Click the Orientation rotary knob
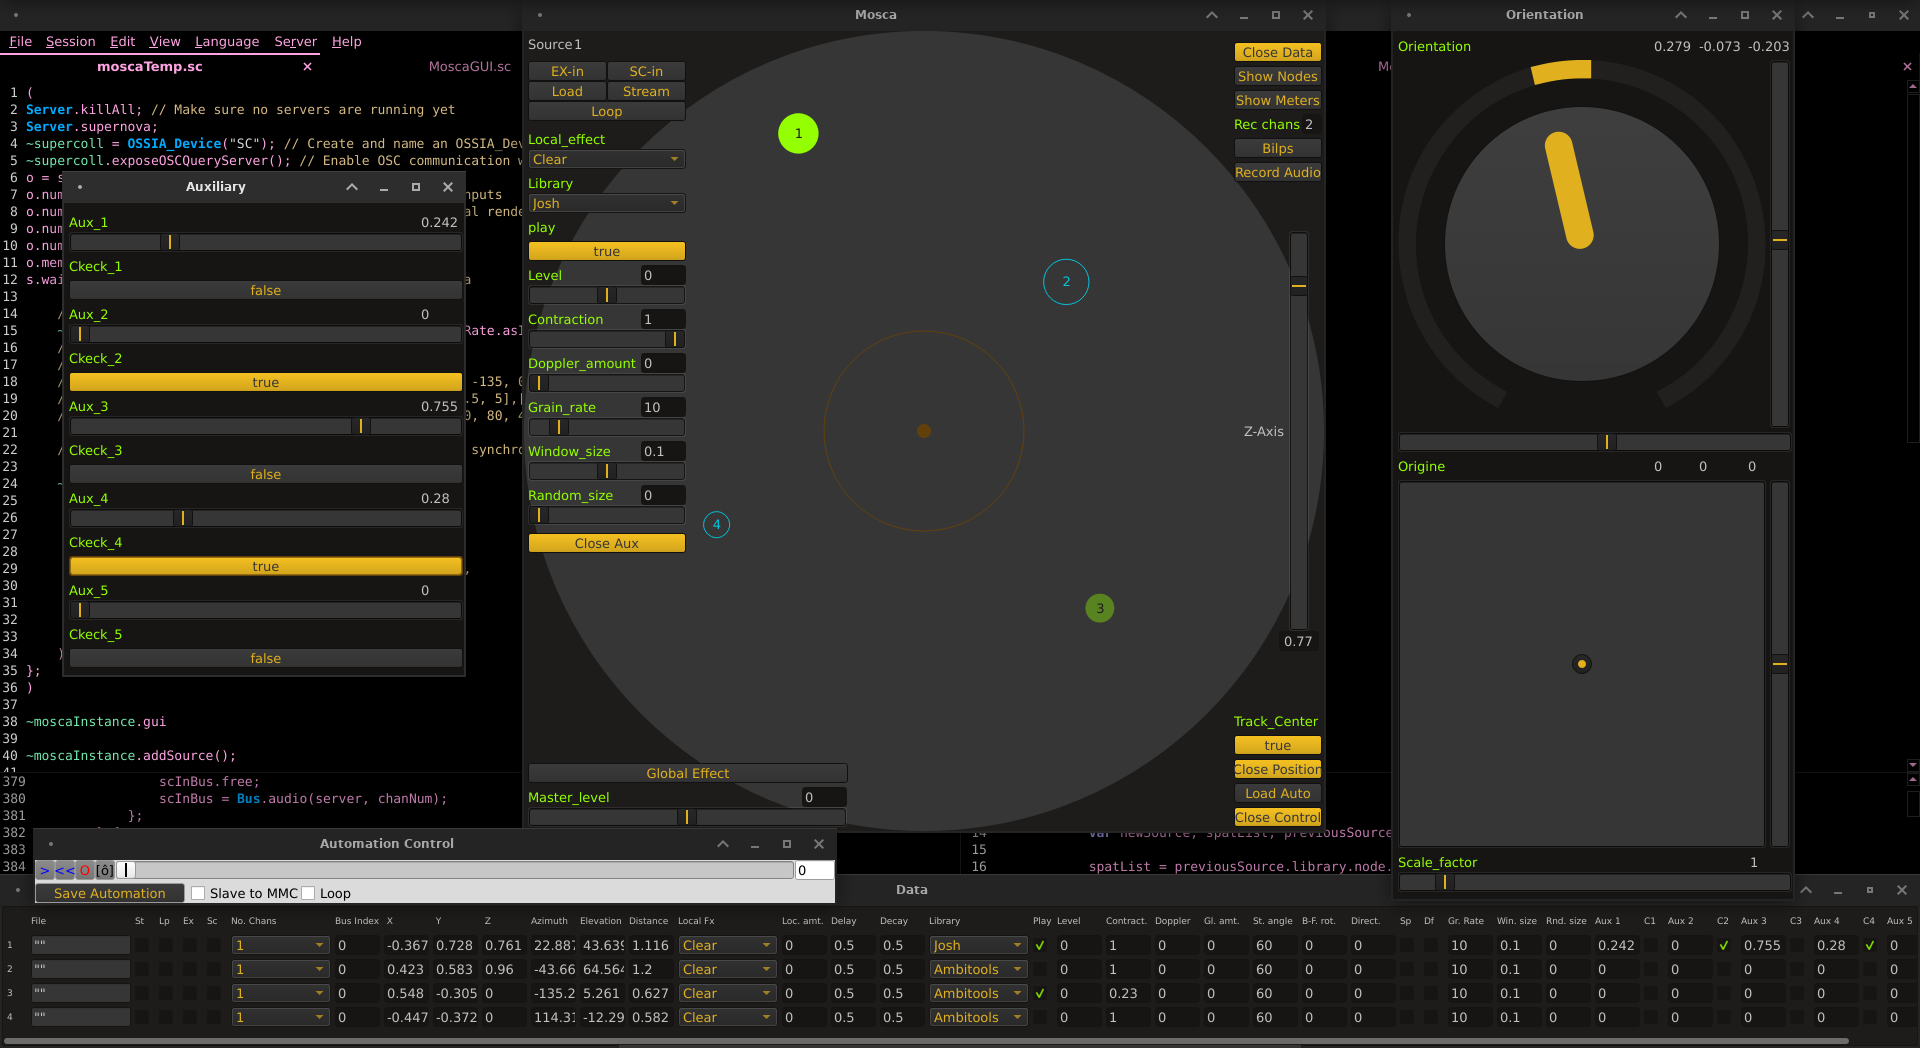Screen dimensions: 1920x1048 pyautogui.click(x=1581, y=242)
